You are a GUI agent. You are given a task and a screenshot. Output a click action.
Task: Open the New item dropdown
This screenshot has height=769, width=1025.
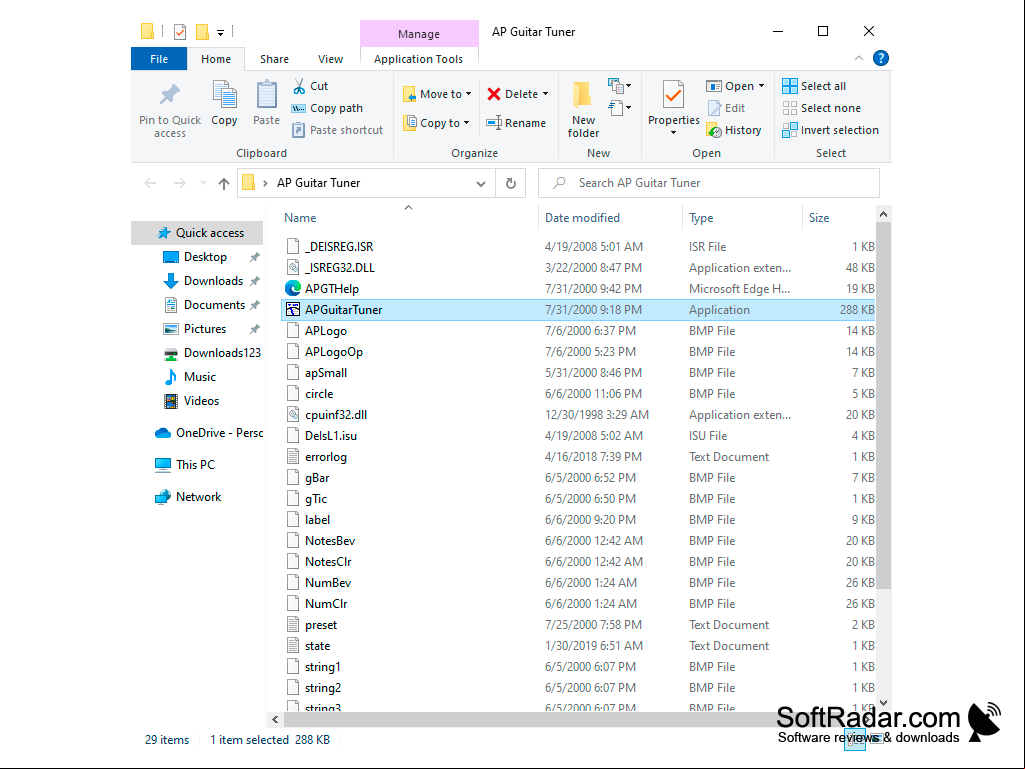tap(619, 86)
